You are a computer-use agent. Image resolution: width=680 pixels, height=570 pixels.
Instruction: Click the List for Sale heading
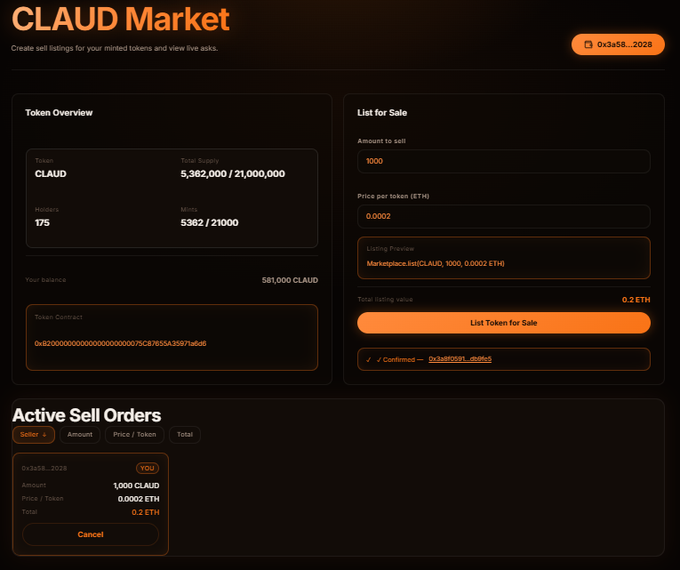382,113
